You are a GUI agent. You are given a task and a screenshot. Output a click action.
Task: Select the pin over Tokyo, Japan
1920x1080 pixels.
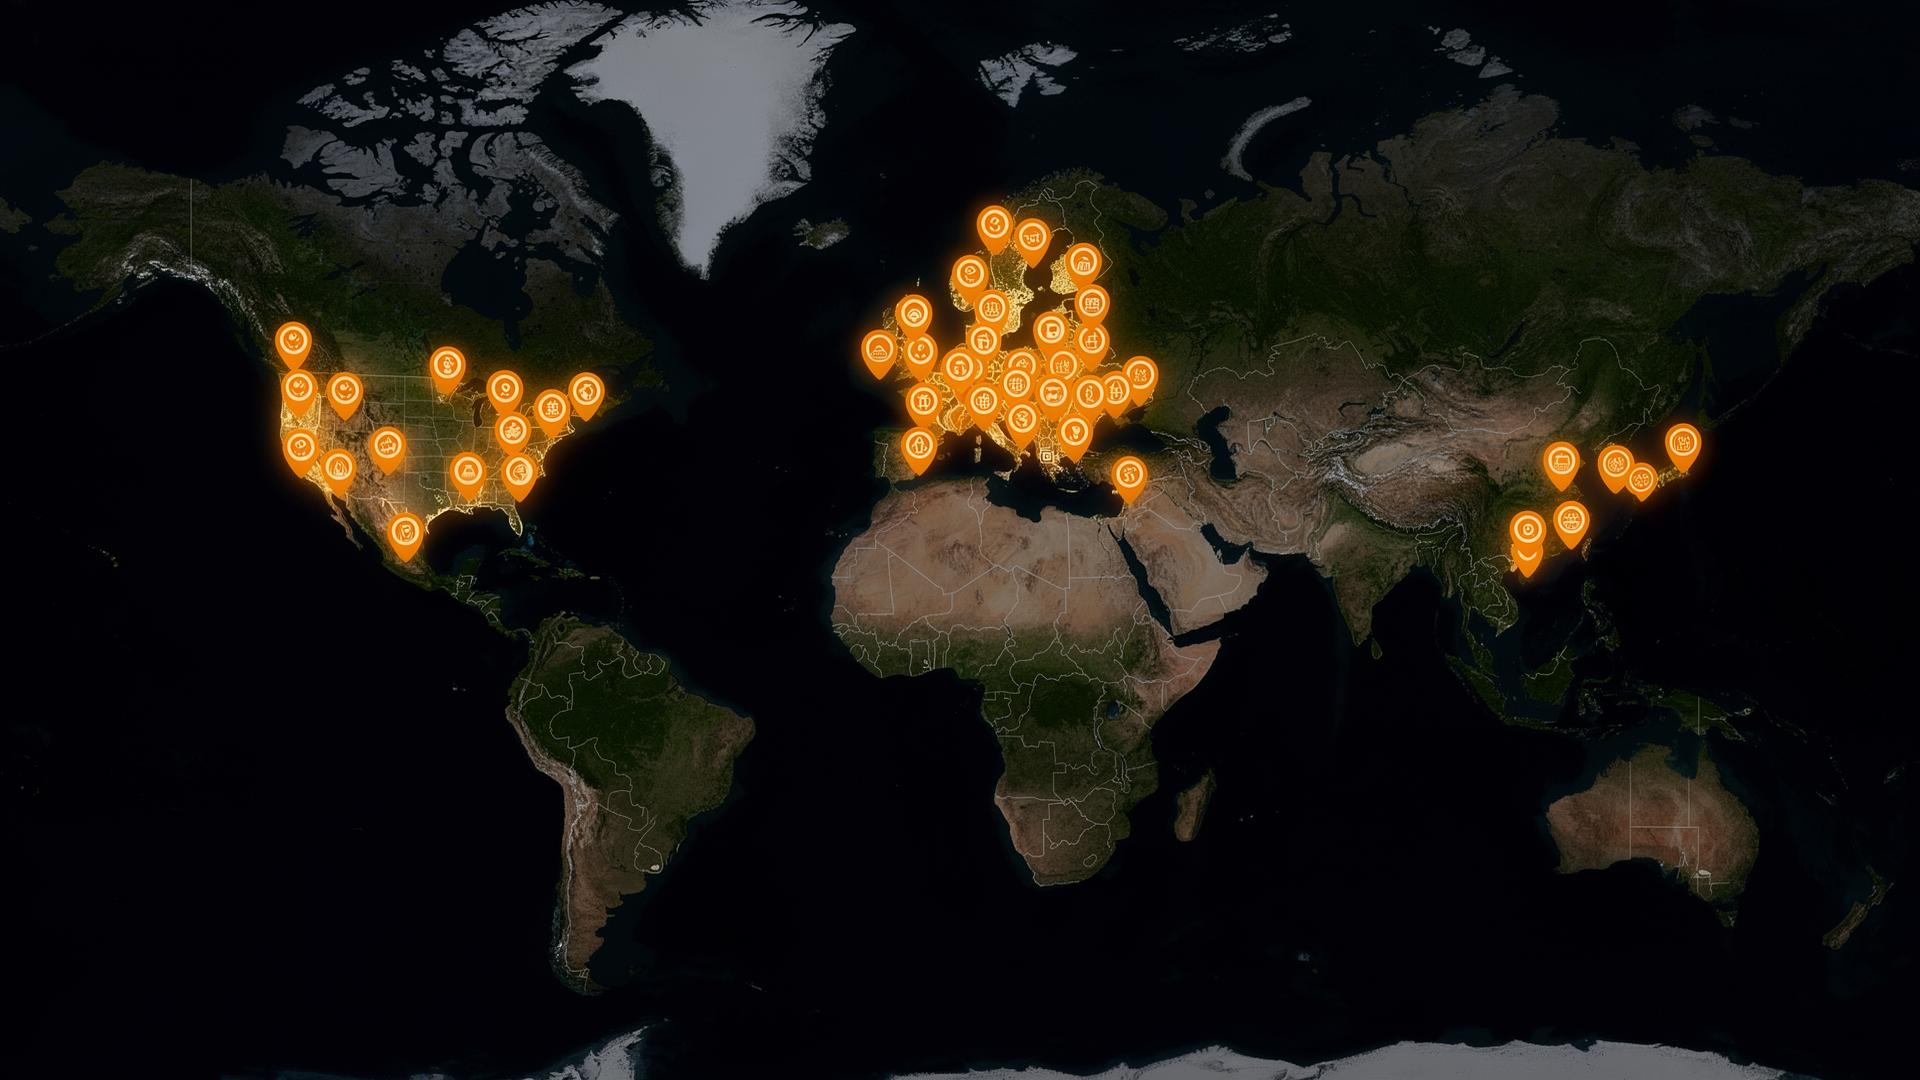point(1682,446)
